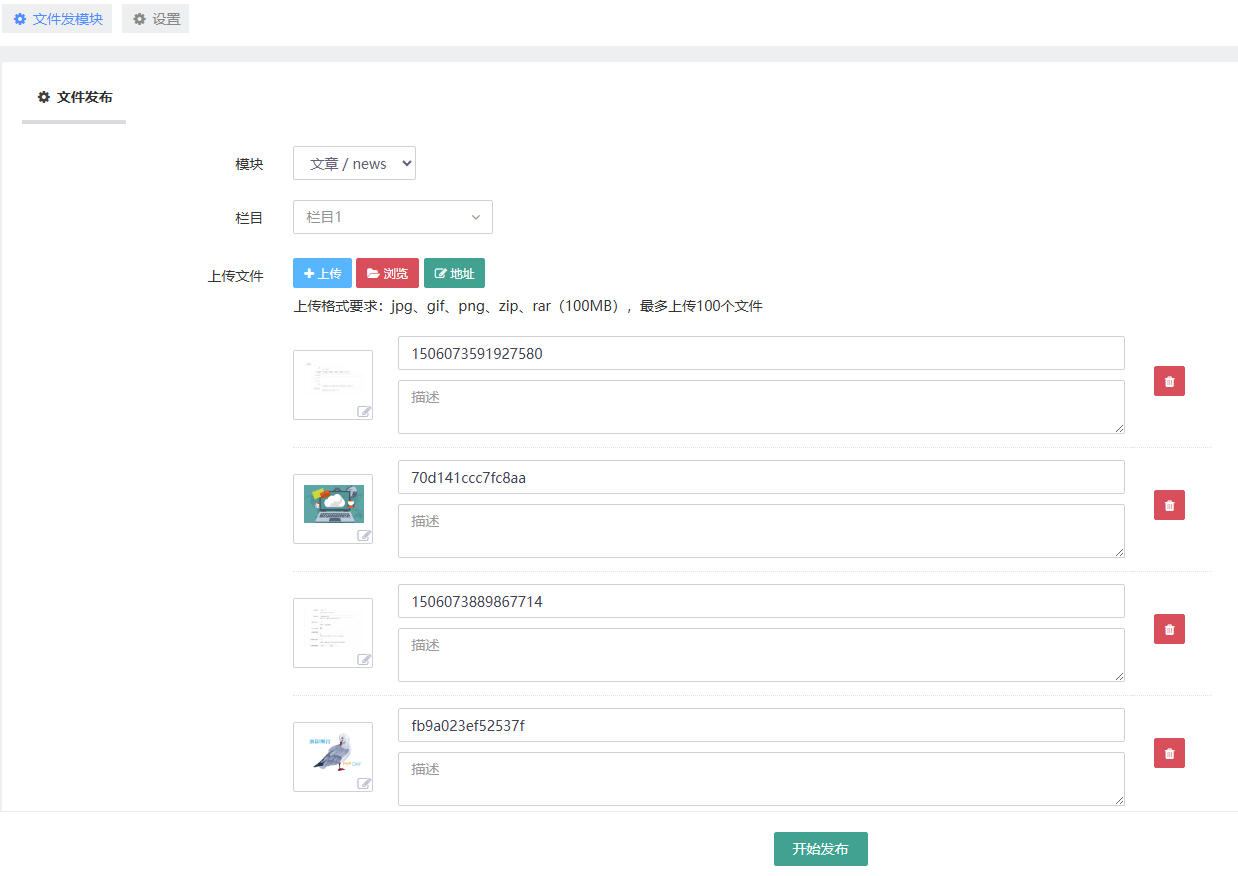Focus the title field 1506073889867714
Screen dimensions: 1238x876
click(x=761, y=601)
